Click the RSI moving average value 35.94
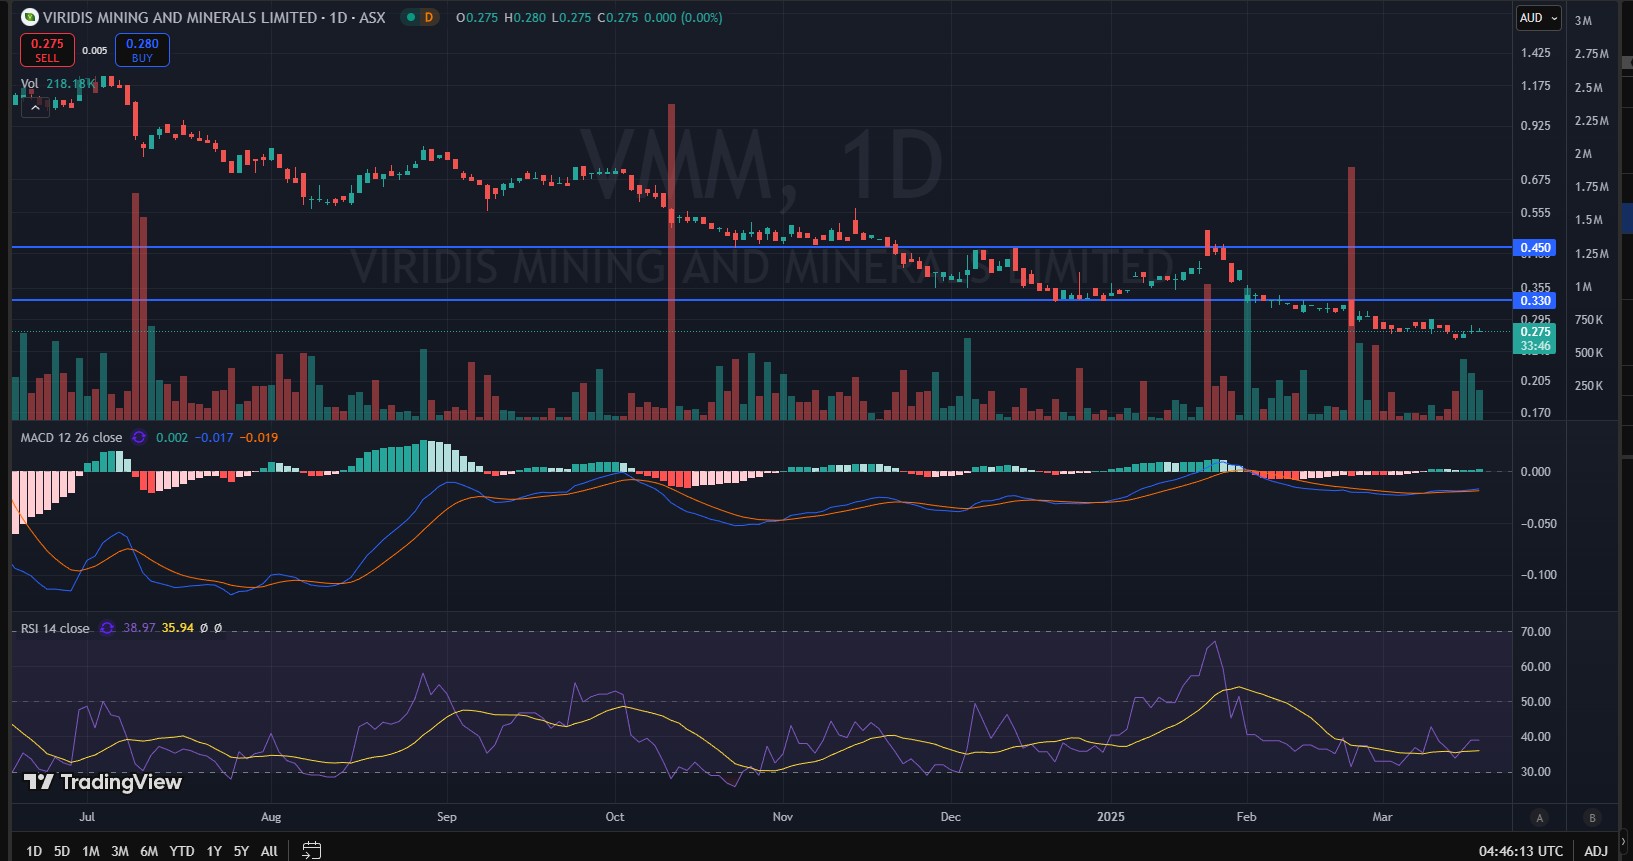This screenshot has height=861, width=1633. point(178,628)
